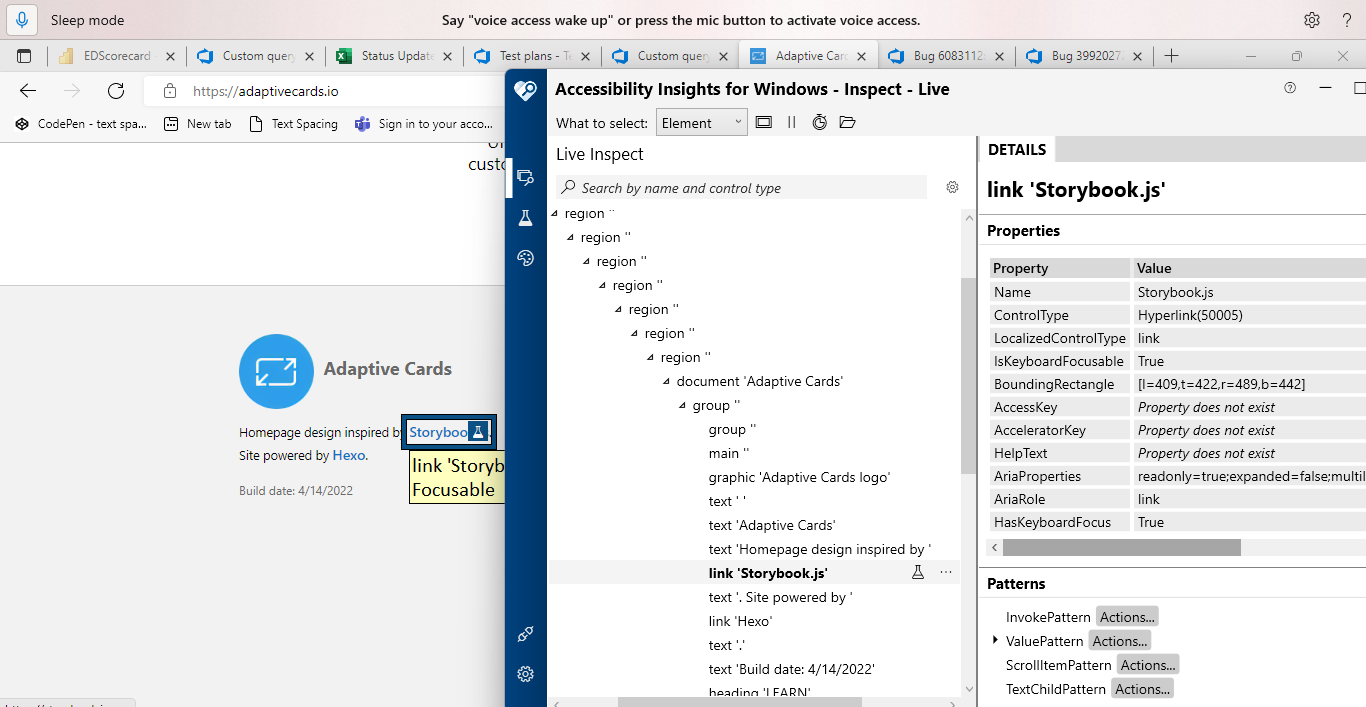The image size is (1366, 707).
Task: Activate voice access with the mic button
Action: point(21,19)
